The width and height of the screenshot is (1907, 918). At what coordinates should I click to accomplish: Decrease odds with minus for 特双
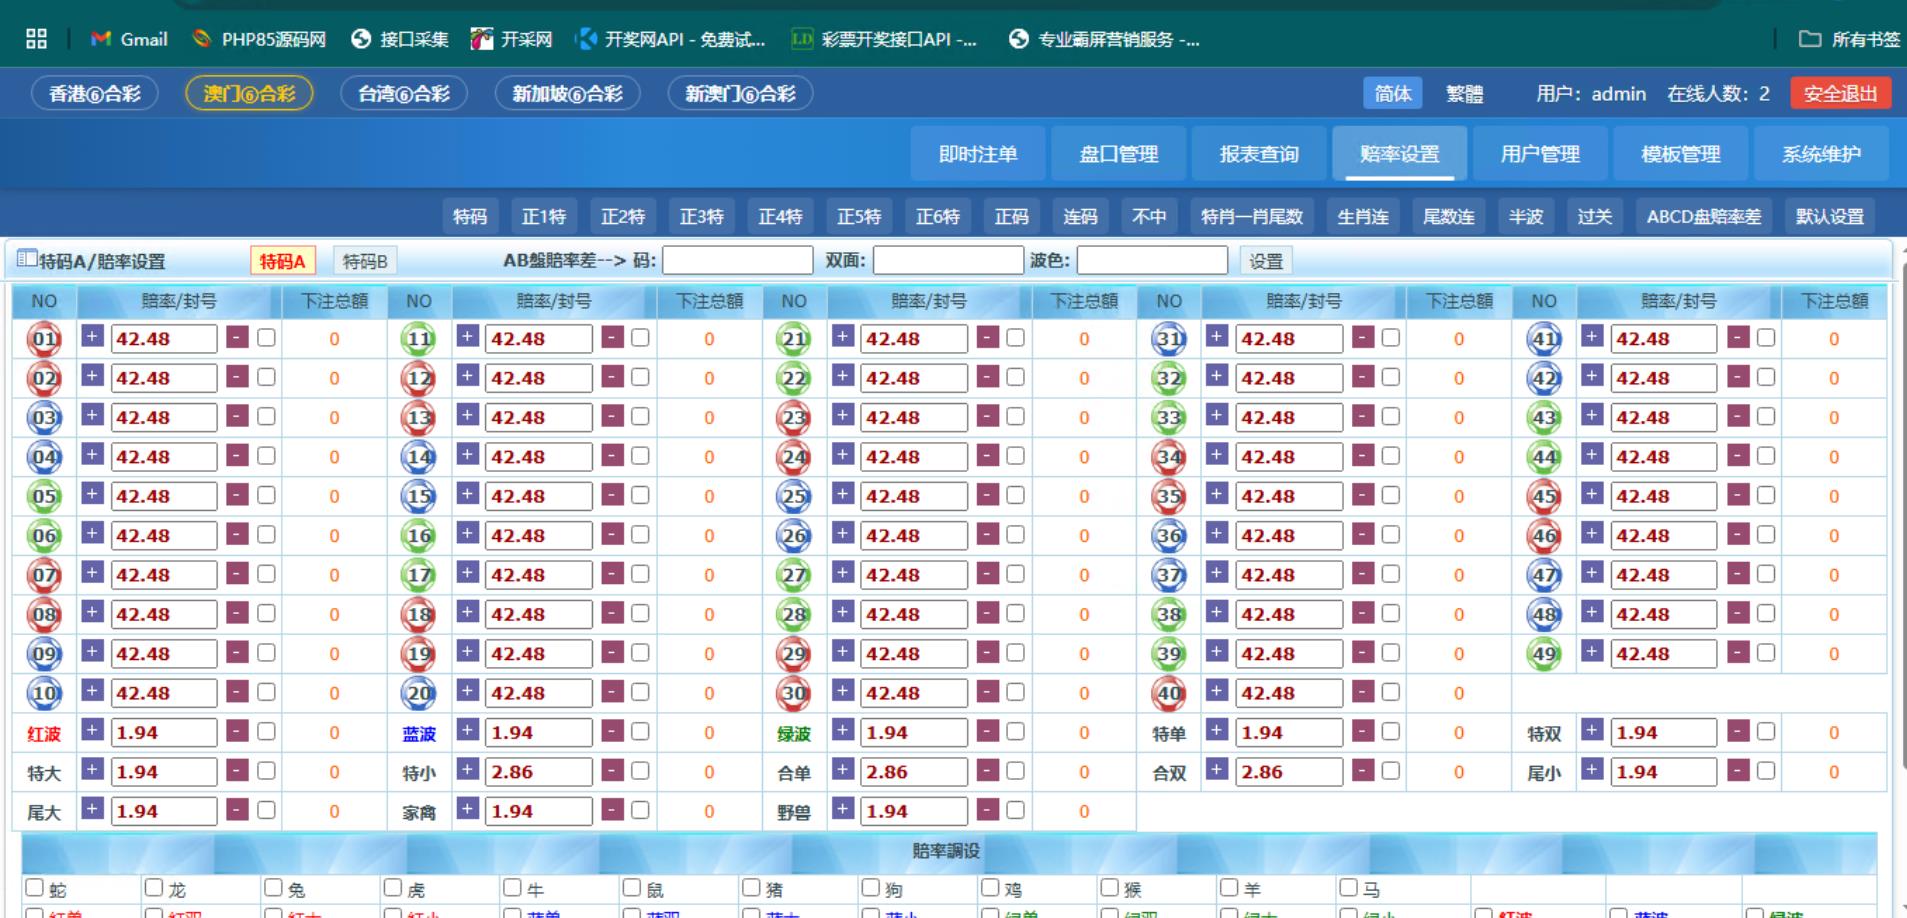click(x=1738, y=731)
